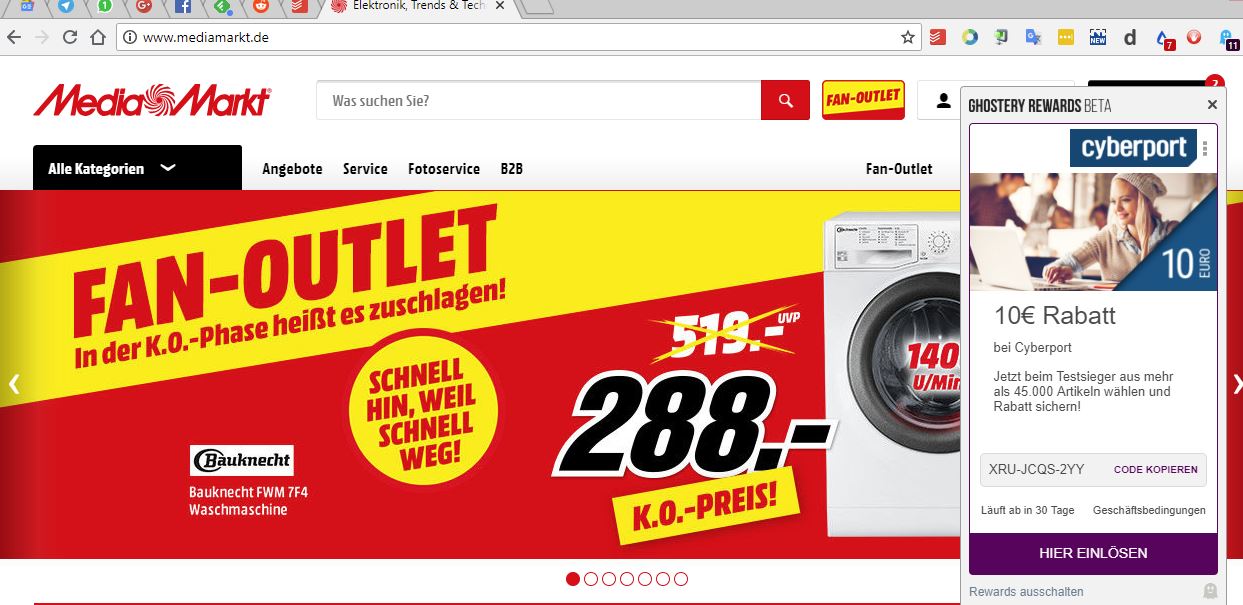This screenshot has height=605, width=1243.
Task: Select the first carousel dot indicator
Action: 573,579
